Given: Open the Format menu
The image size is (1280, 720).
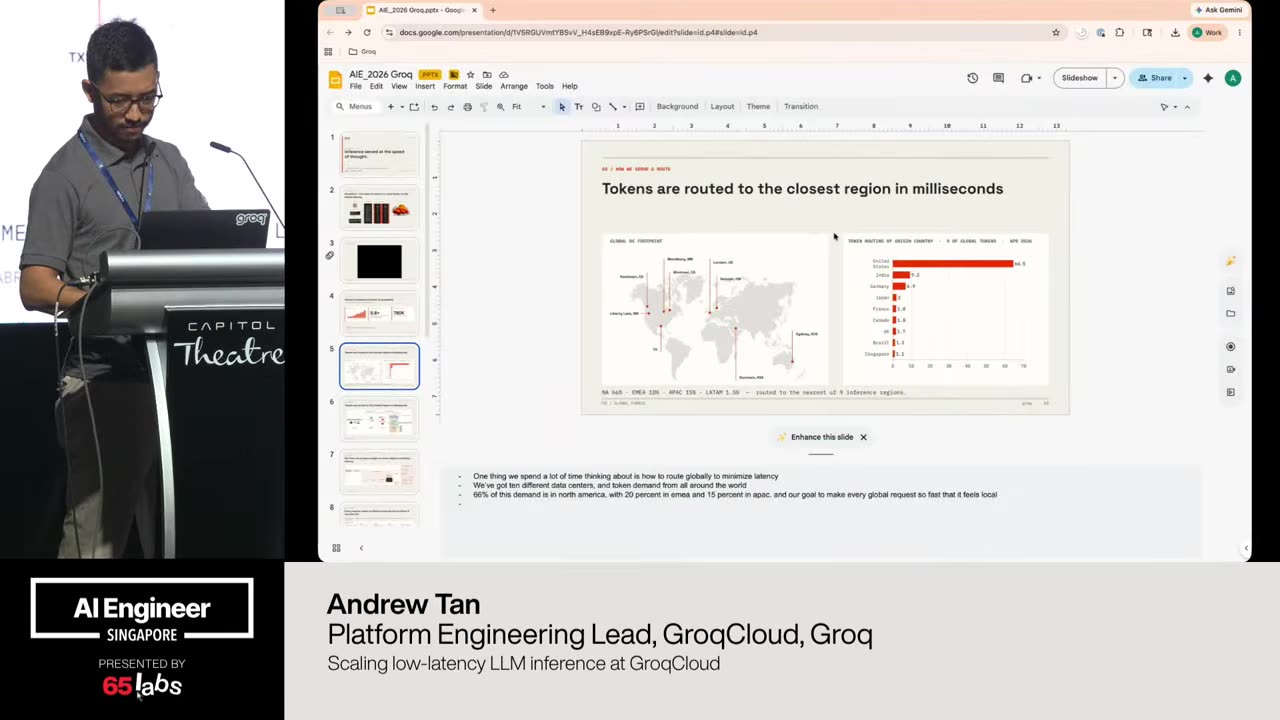Looking at the screenshot, I should (x=455, y=86).
